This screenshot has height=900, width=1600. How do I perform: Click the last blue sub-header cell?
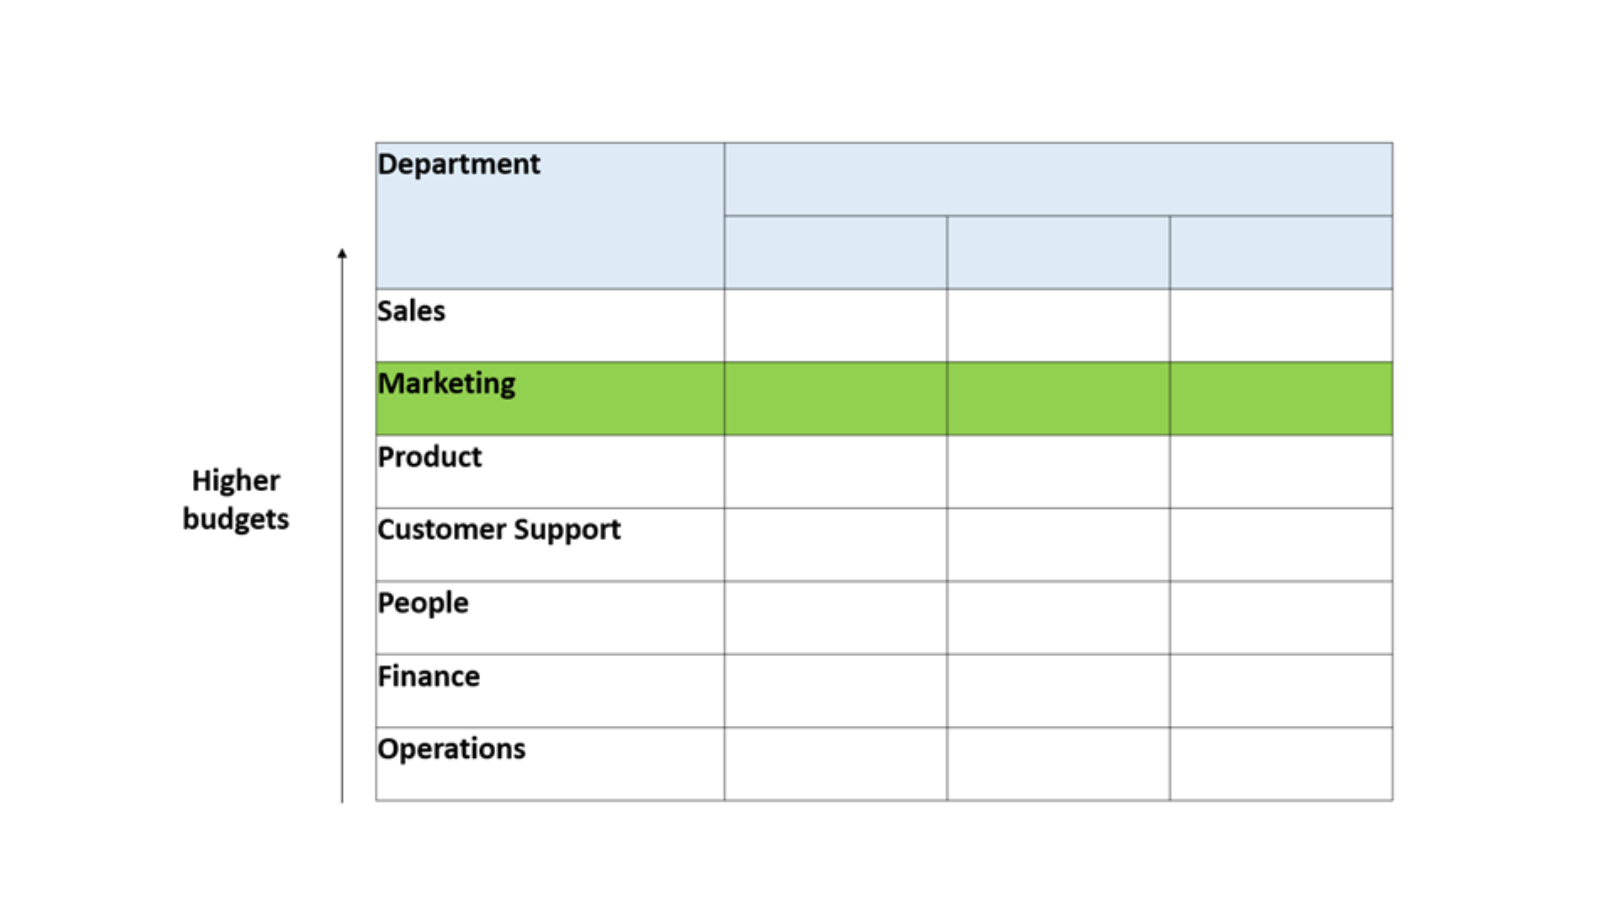click(1281, 252)
